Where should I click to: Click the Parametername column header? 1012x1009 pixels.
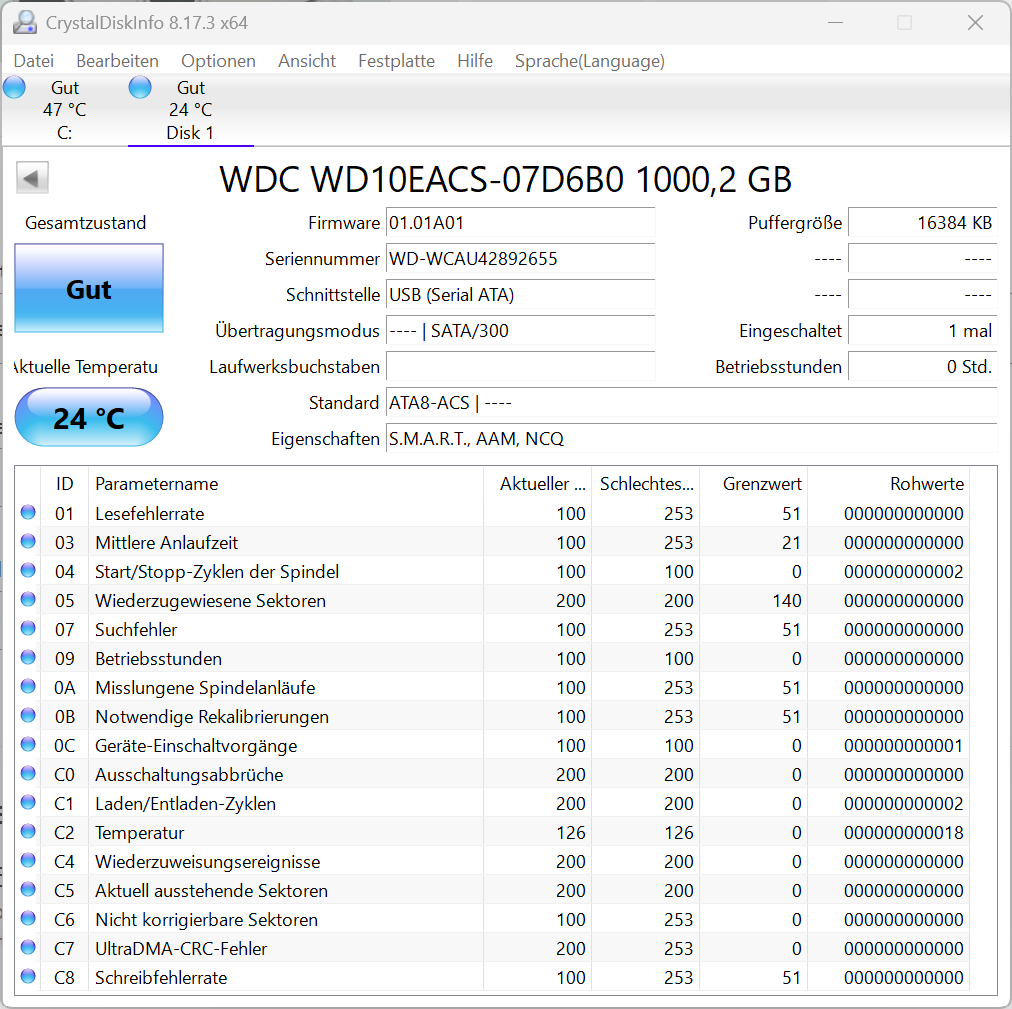click(286, 484)
